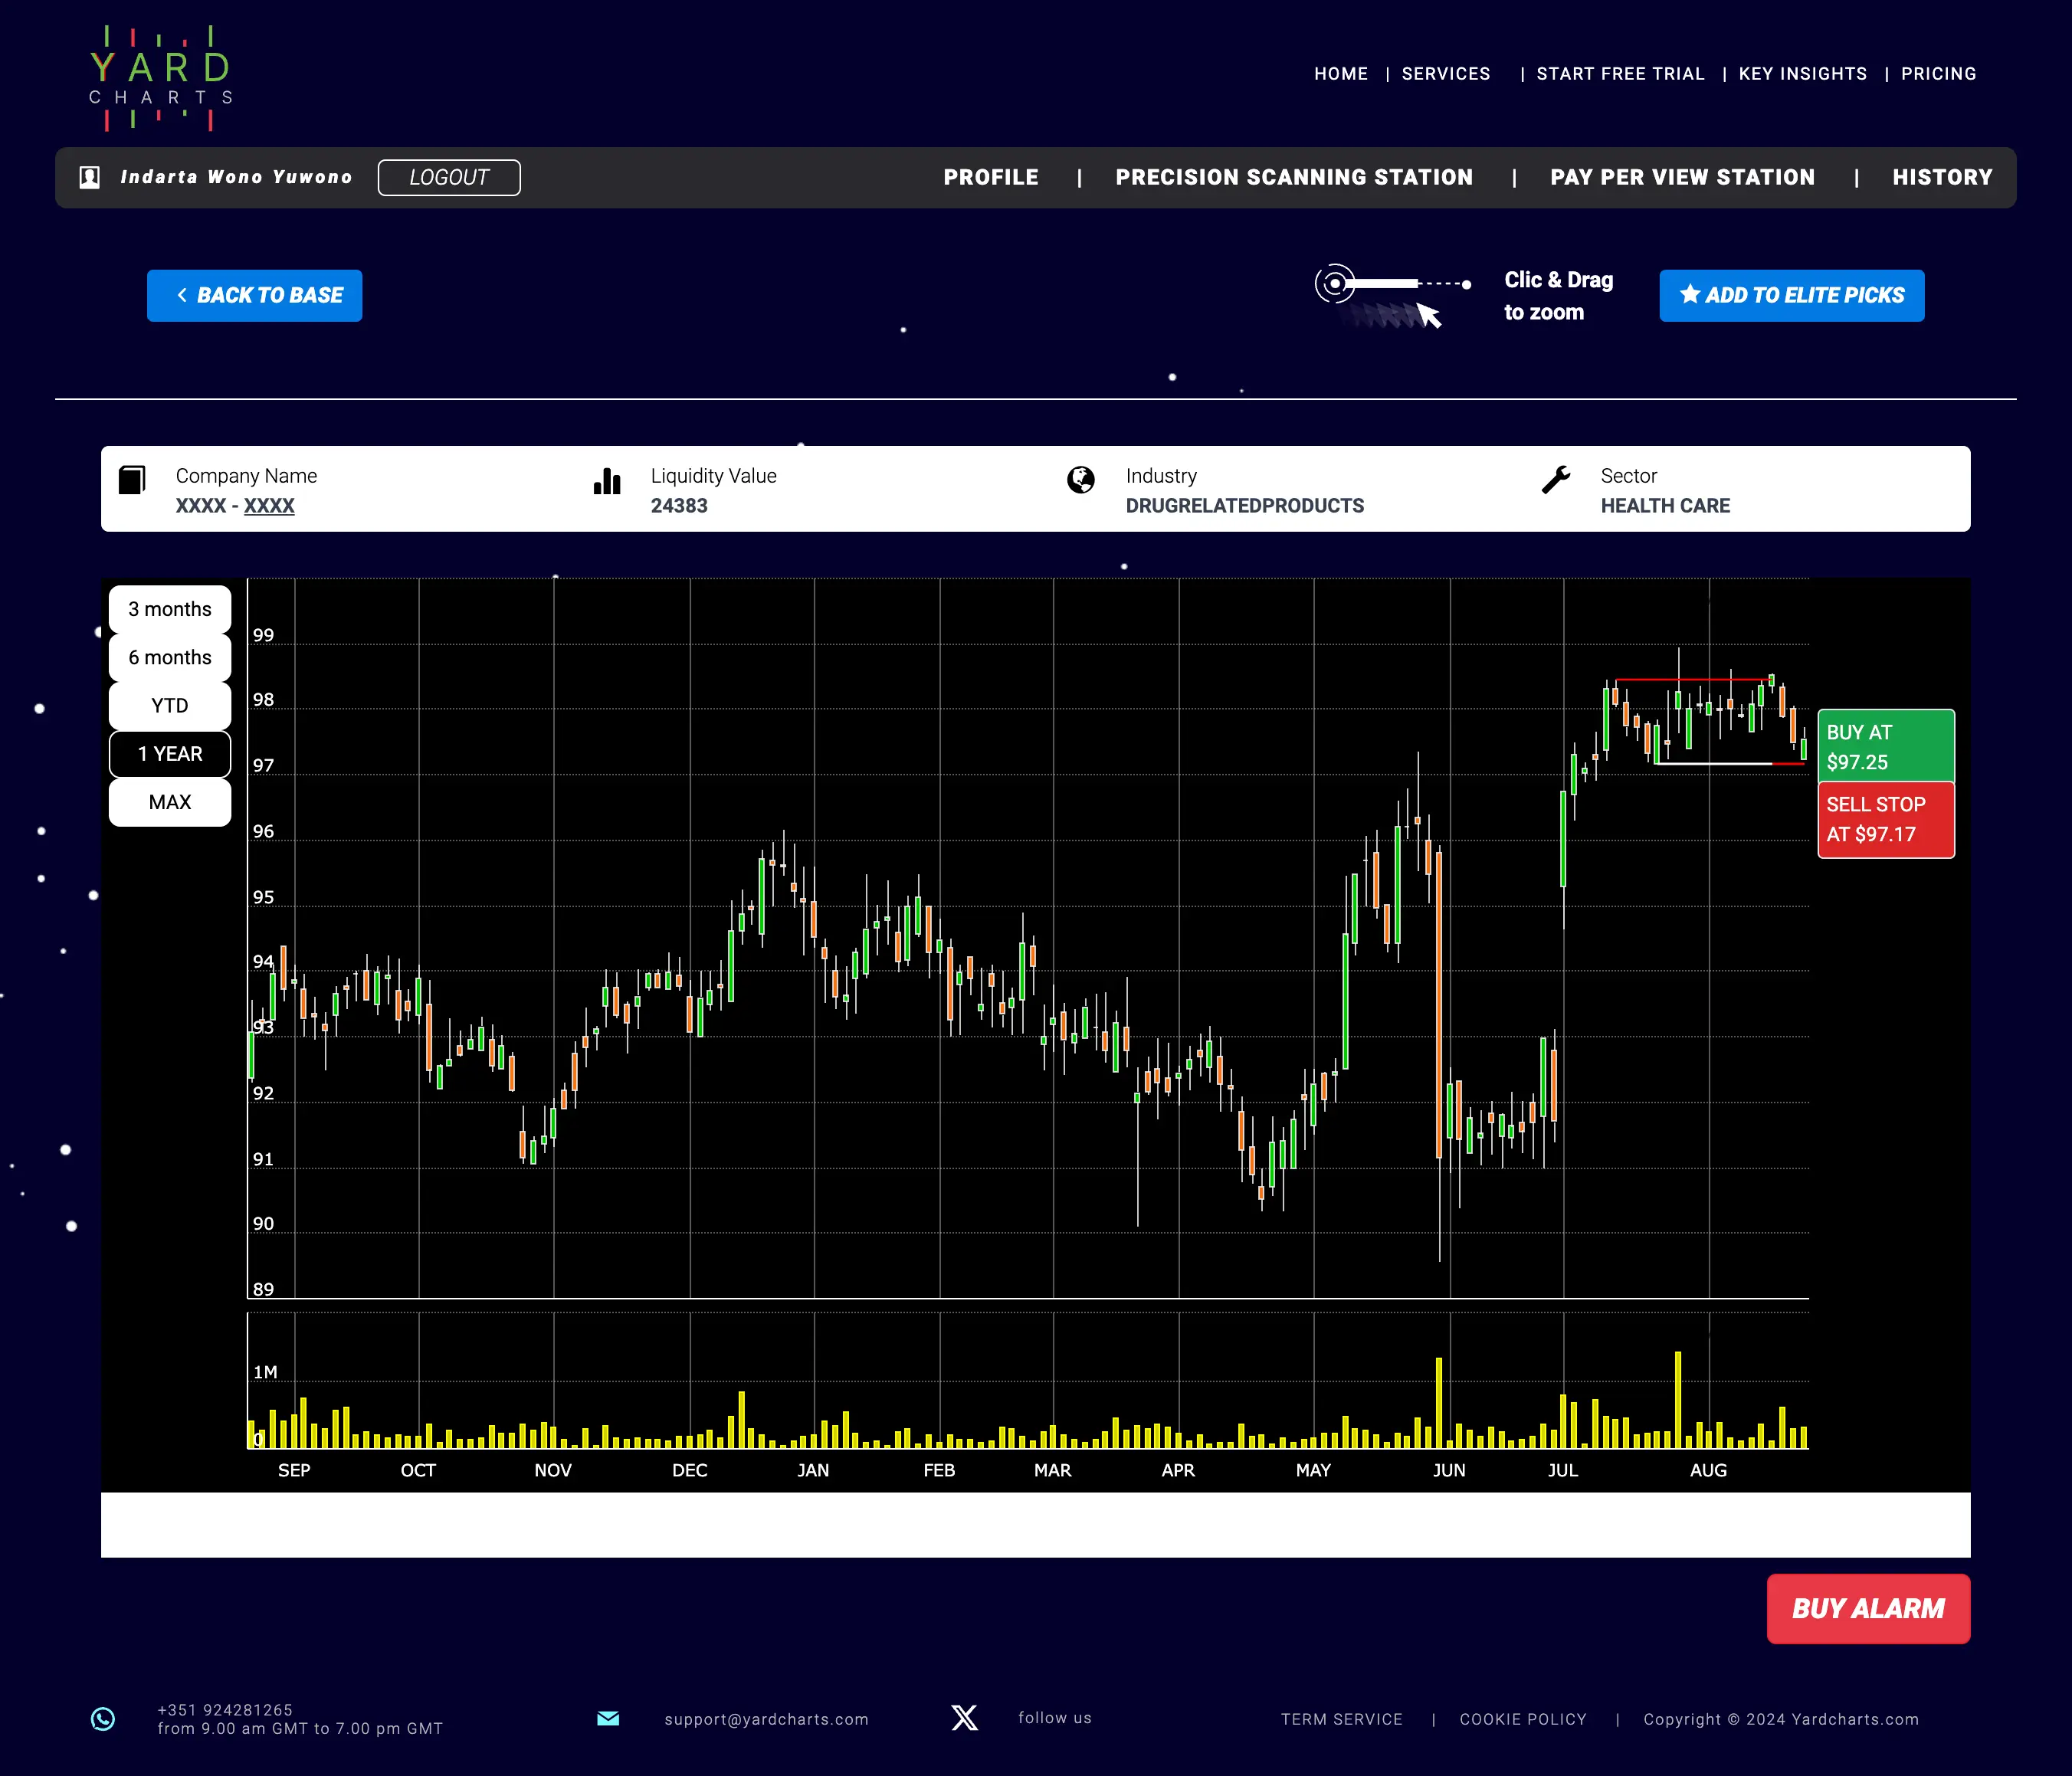Select the 3 months range
Viewport: 2072px width, 1776px height.
pos(170,609)
